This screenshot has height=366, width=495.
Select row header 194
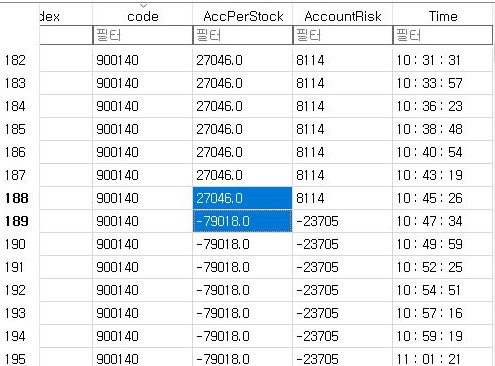point(19,336)
